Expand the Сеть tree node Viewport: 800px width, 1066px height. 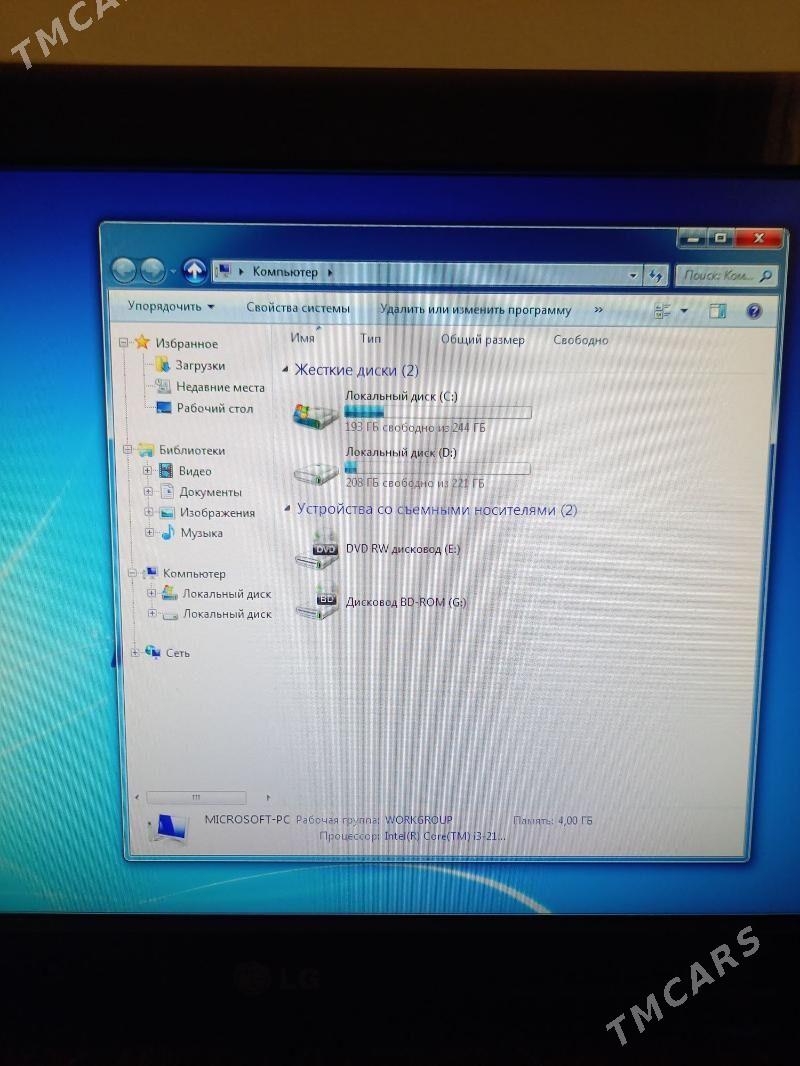click(135, 653)
